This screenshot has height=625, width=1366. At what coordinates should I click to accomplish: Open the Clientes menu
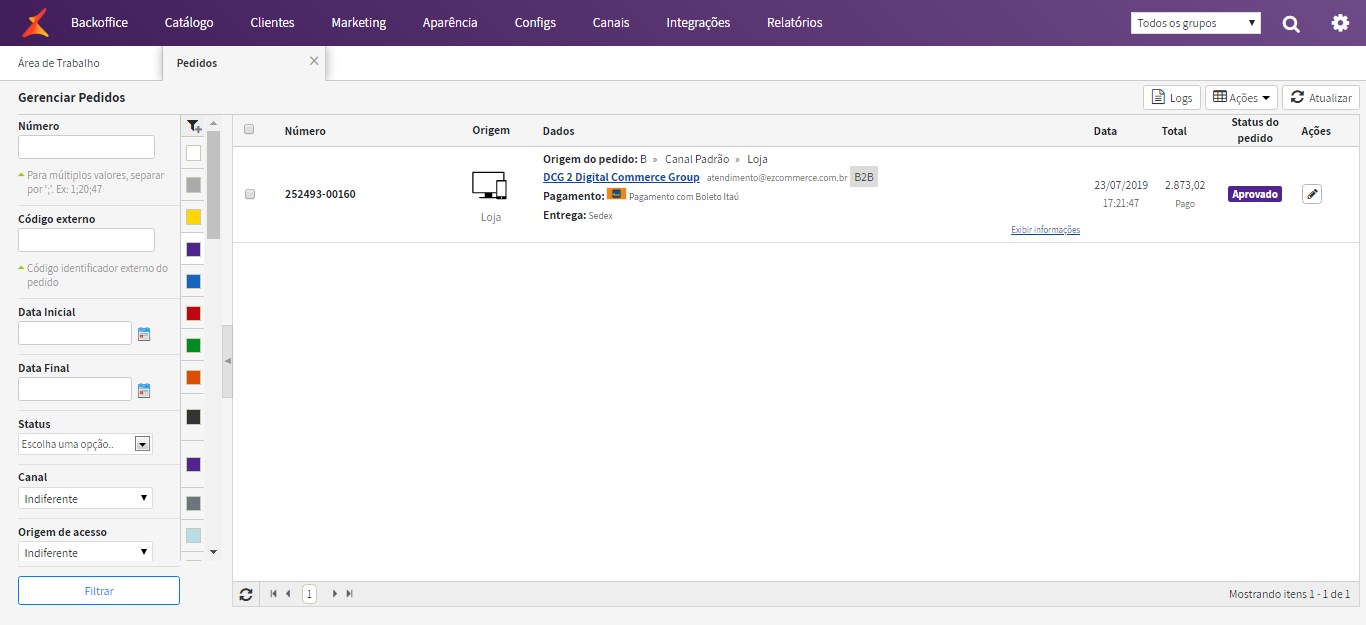(272, 23)
